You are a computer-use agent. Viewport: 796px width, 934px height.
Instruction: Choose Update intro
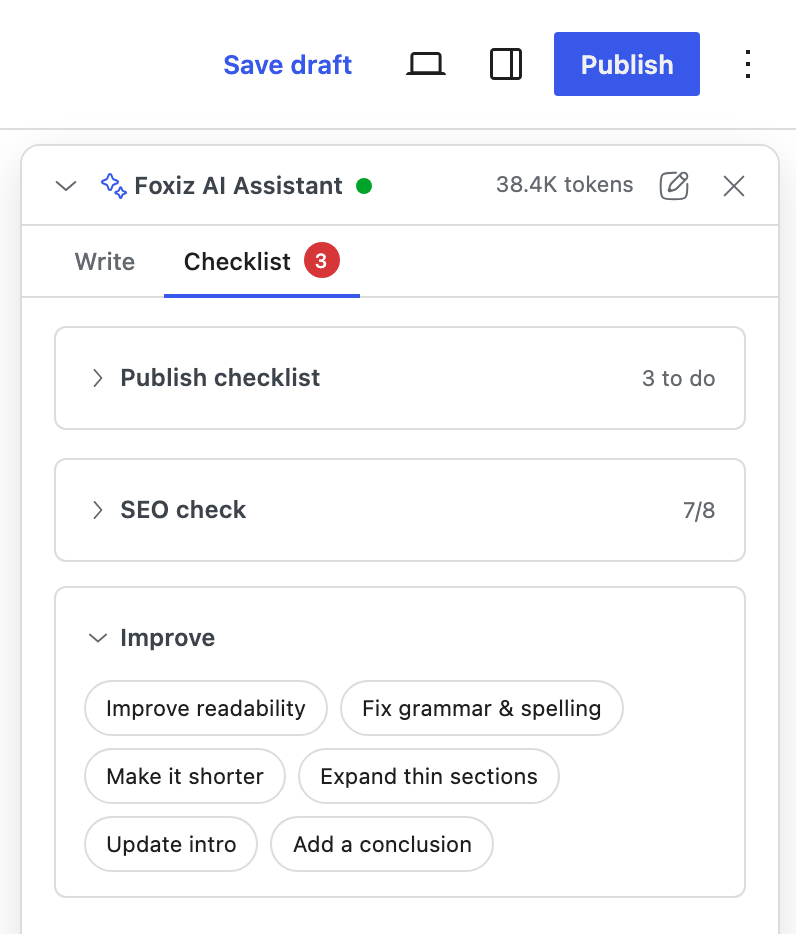pos(171,844)
